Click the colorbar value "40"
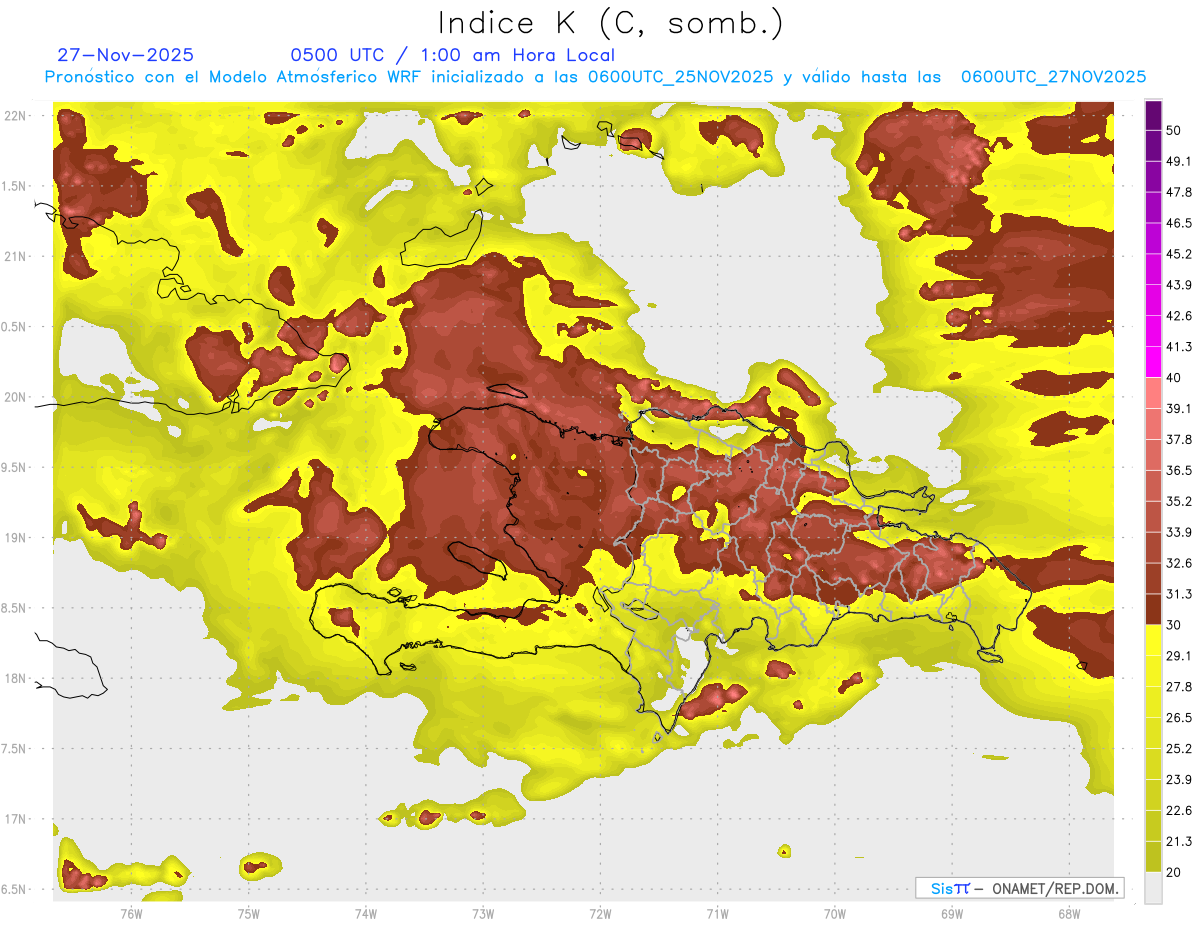The height and width of the screenshot is (927, 1200). pos(1175,378)
